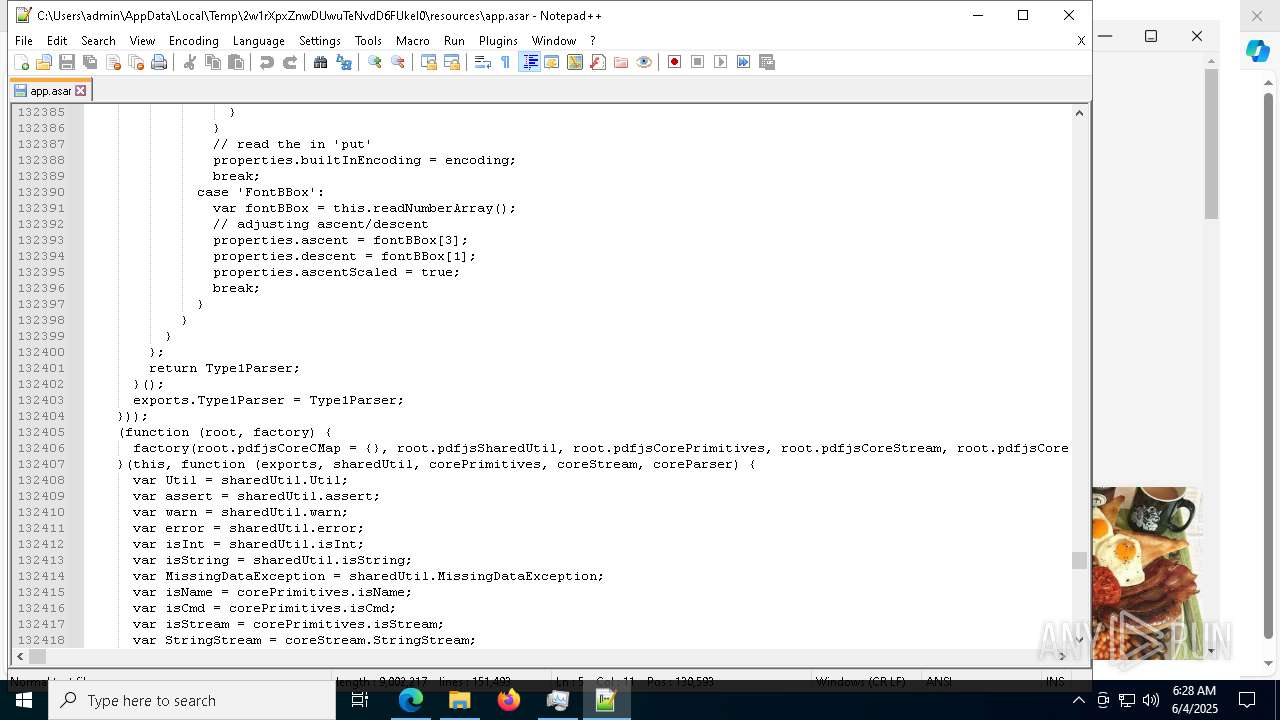This screenshot has width=1280, height=720.
Task: Click the menu bar X to close document
Action: click(1081, 41)
